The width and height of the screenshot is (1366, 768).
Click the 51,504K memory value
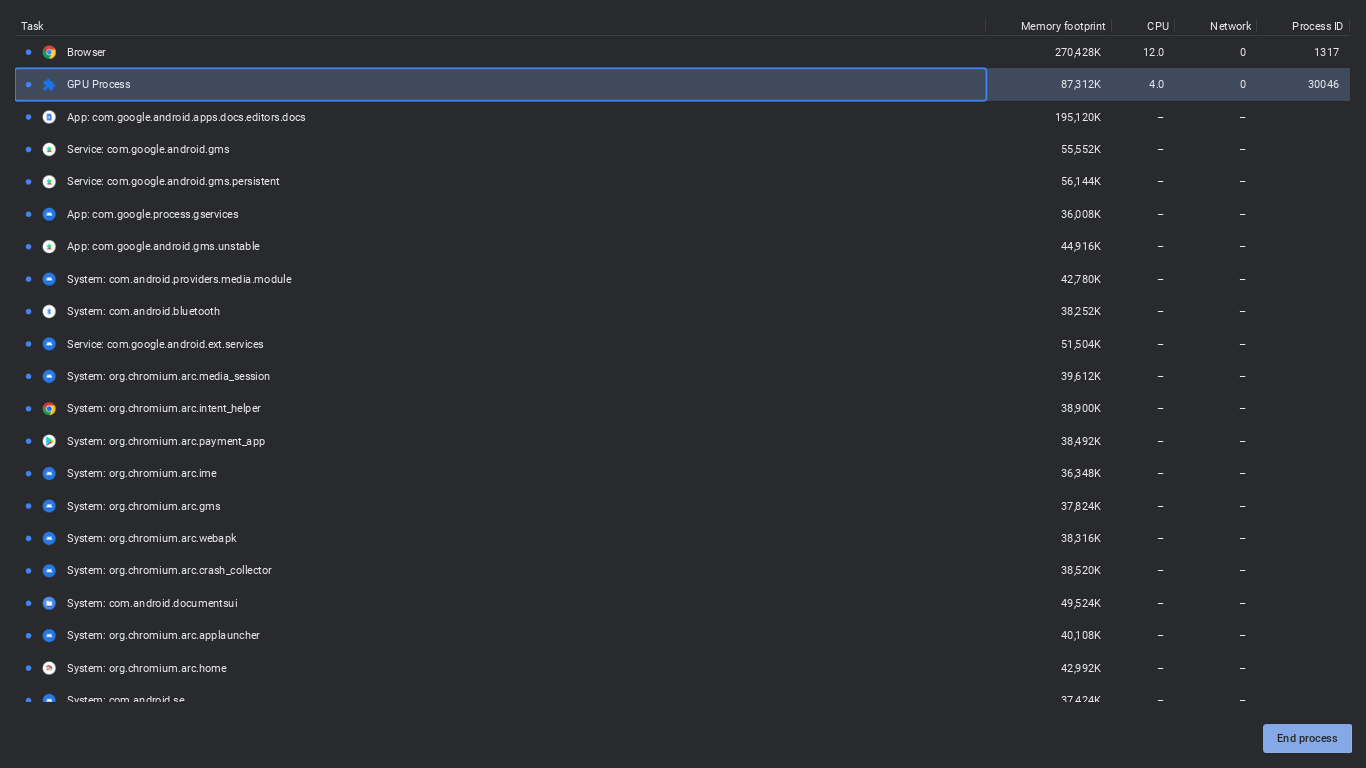tap(1081, 344)
